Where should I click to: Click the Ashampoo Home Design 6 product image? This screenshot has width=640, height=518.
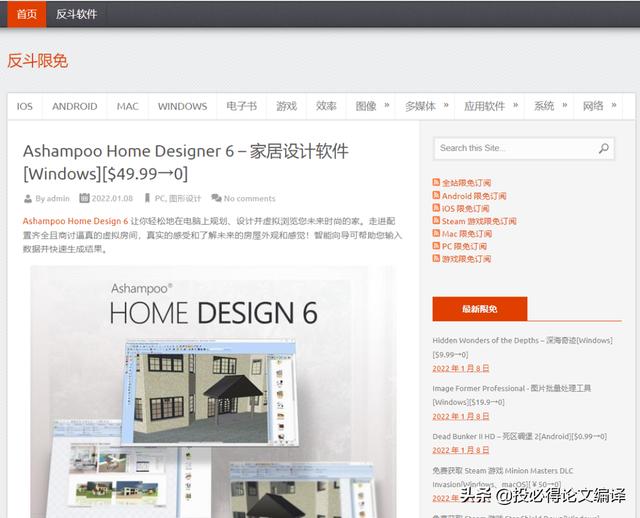click(x=212, y=390)
